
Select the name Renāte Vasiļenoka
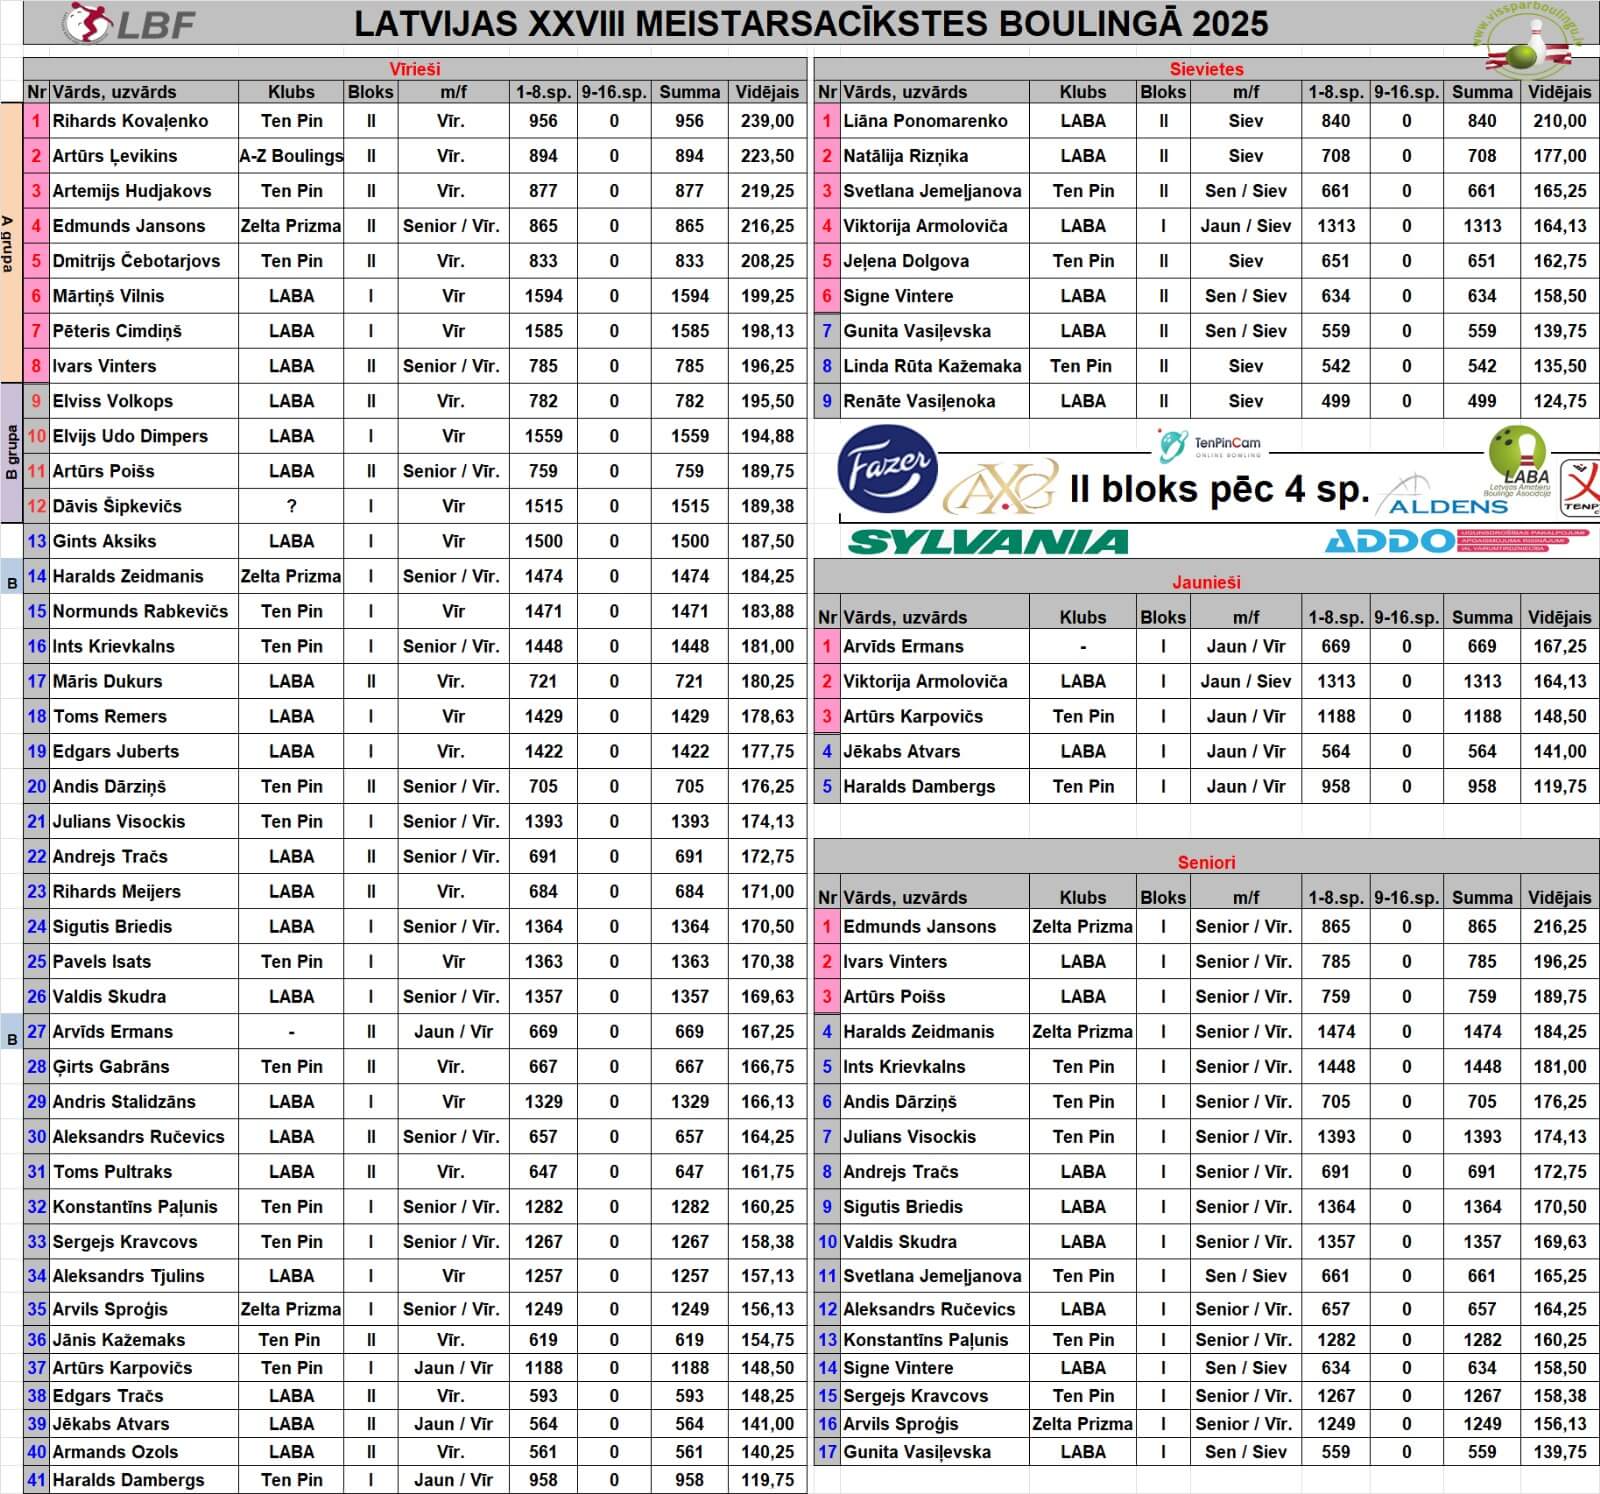pyautogui.click(x=919, y=401)
